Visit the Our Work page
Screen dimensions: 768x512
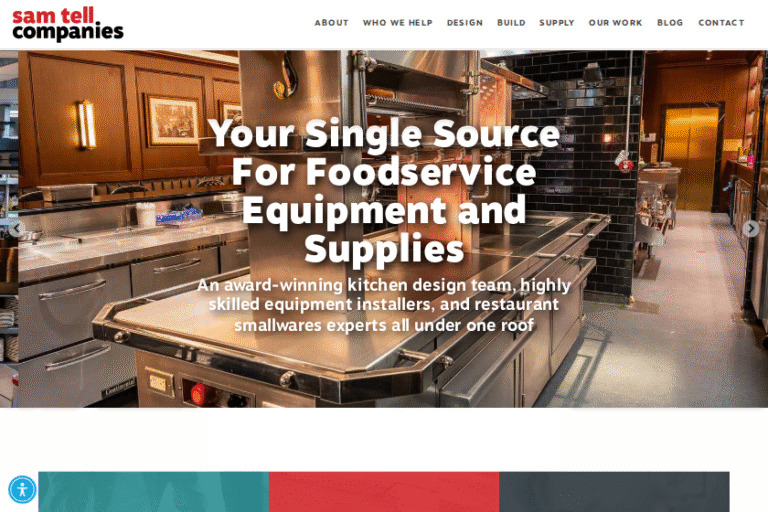click(x=616, y=23)
